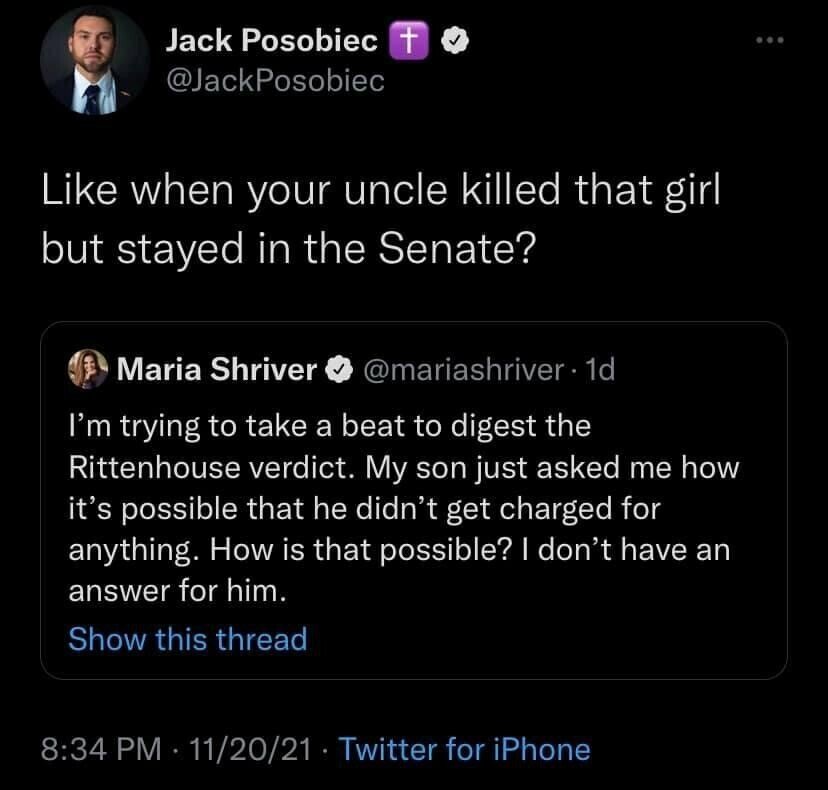Click the @mariashriver handle

(461, 371)
